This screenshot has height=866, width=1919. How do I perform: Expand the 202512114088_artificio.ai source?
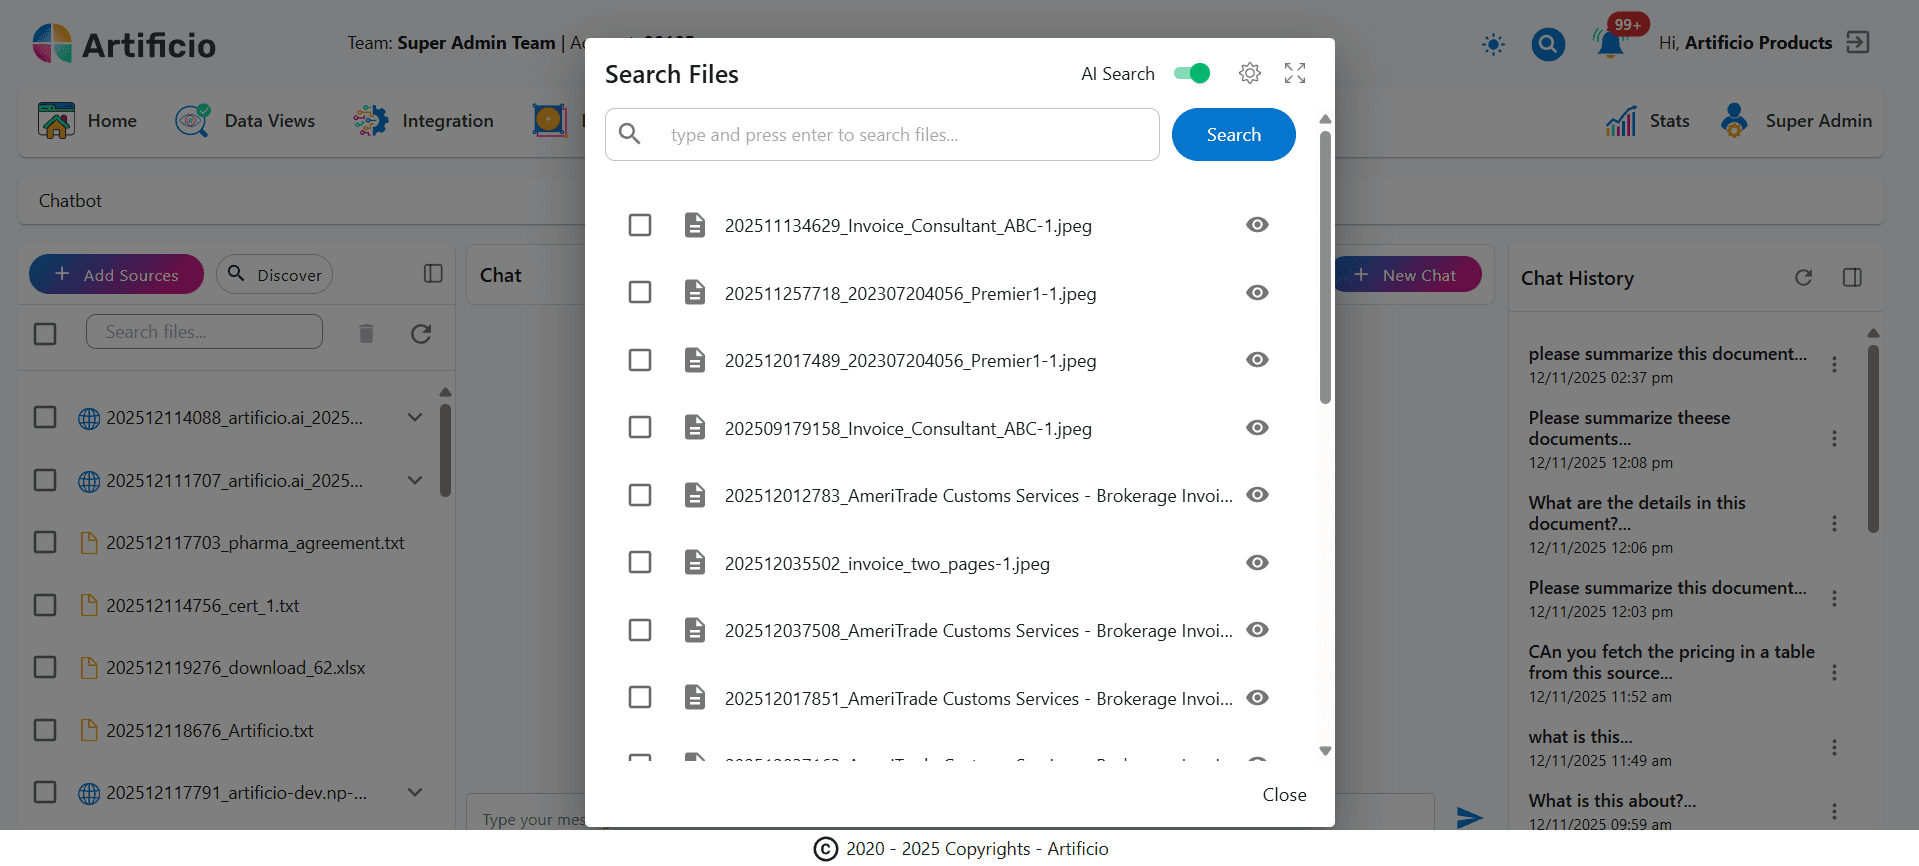tap(415, 417)
